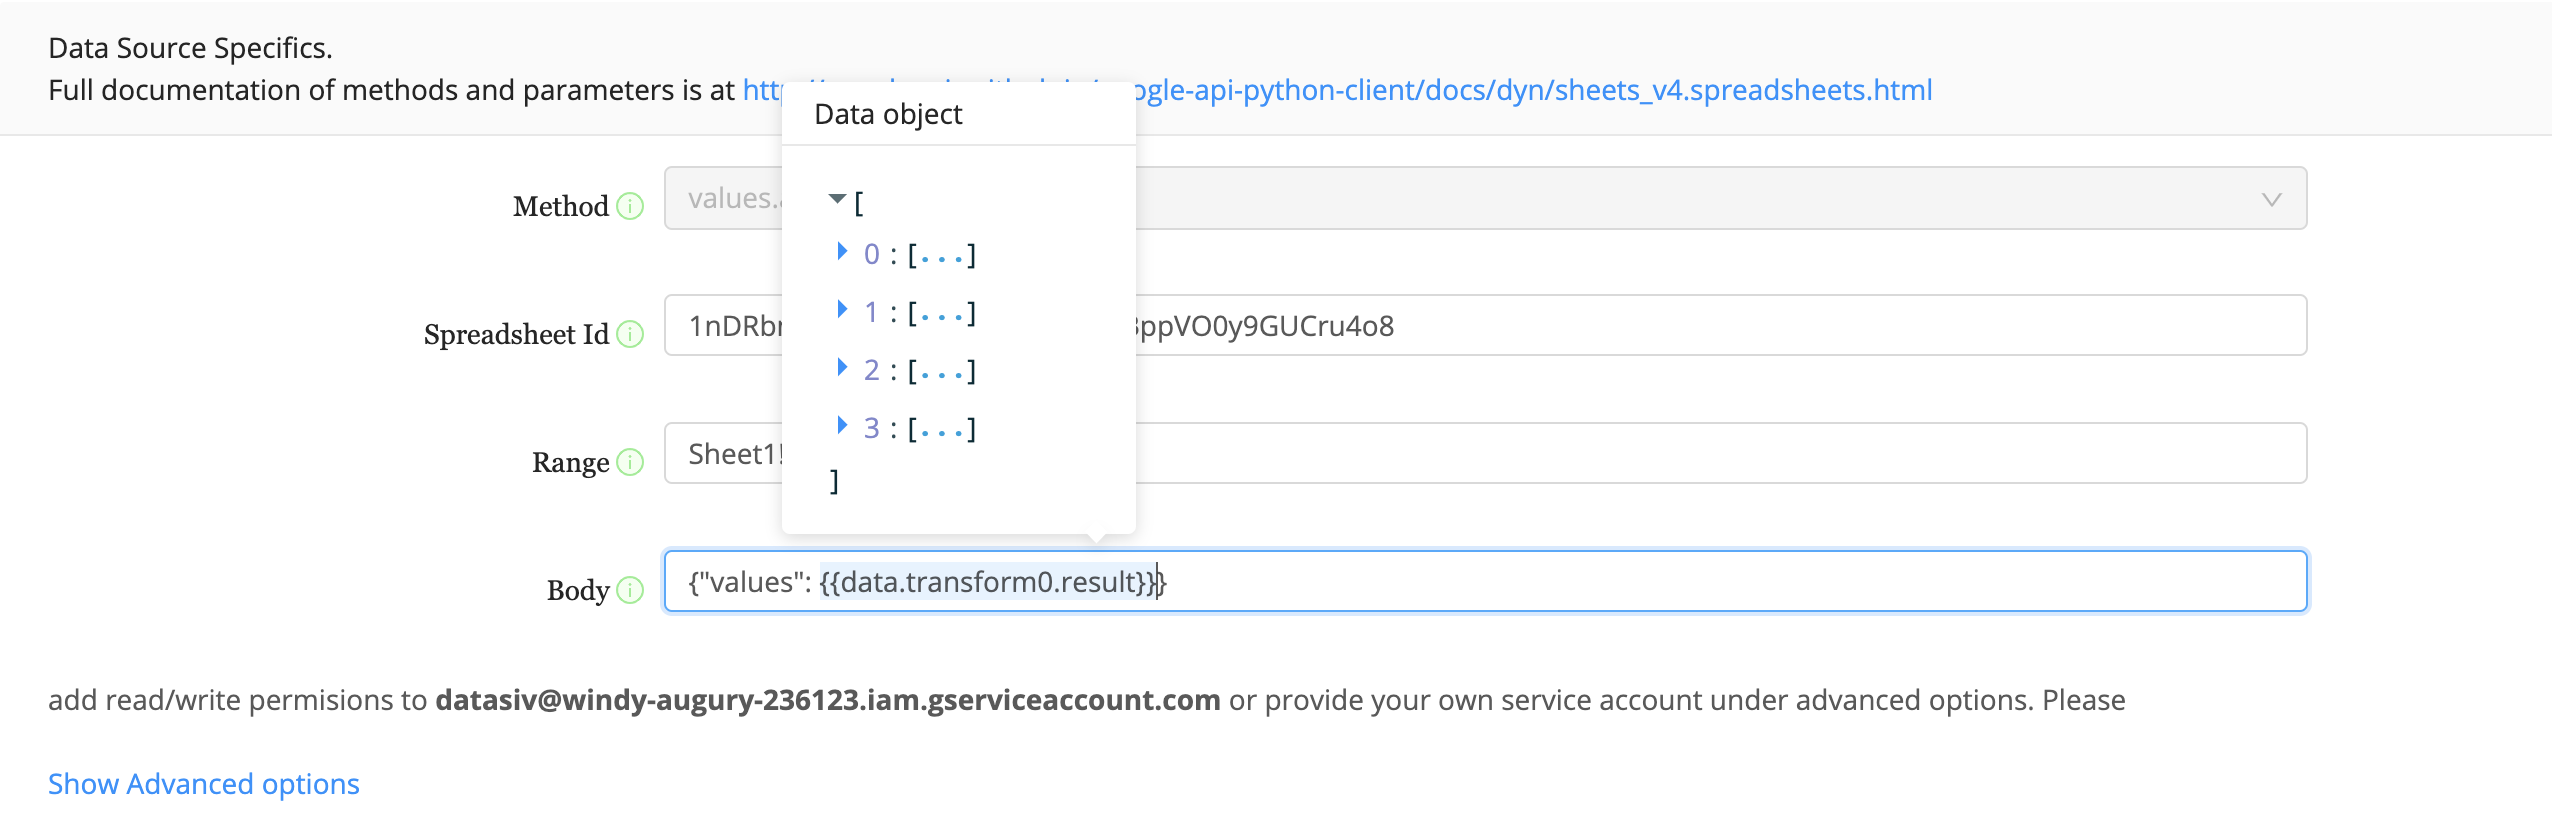The image size is (2552, 838).
Task: Click the info icon next to Method
Action: point(630,206)
